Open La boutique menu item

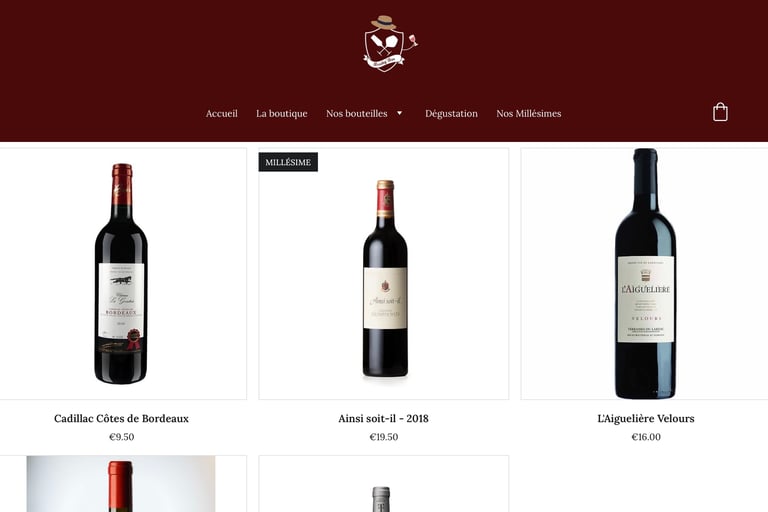tap(282, 113)
